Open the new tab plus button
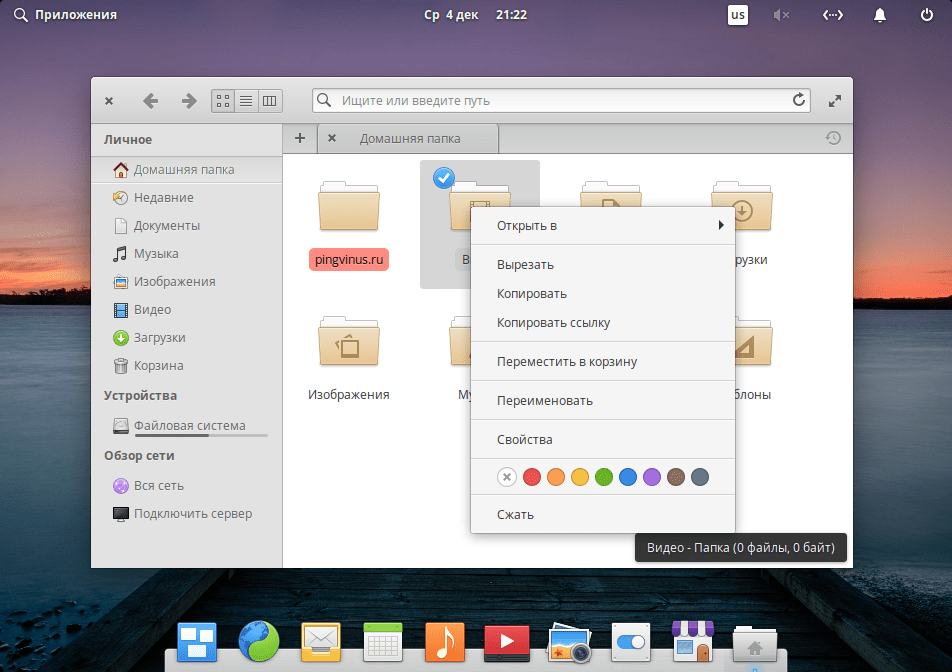 300,138
